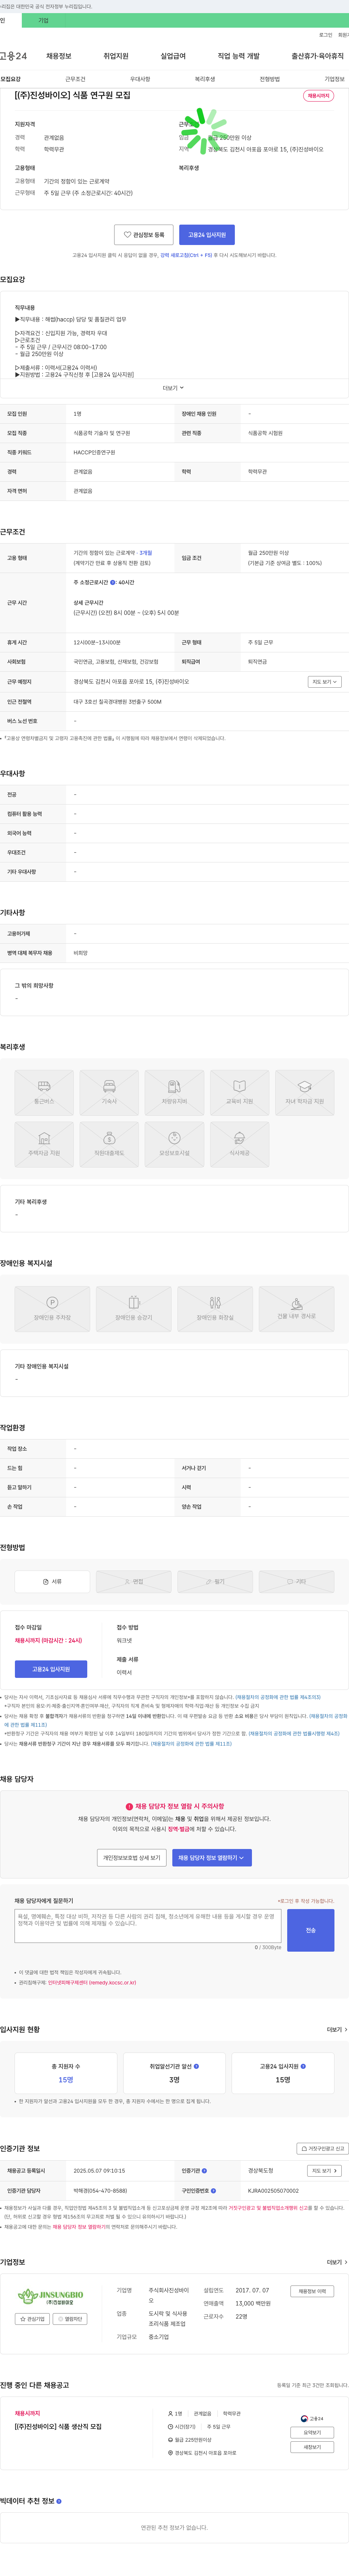The height and width of the screenshot is (2576, 349).
Task: Open the 실업급여 main menu
Action: 173,56
